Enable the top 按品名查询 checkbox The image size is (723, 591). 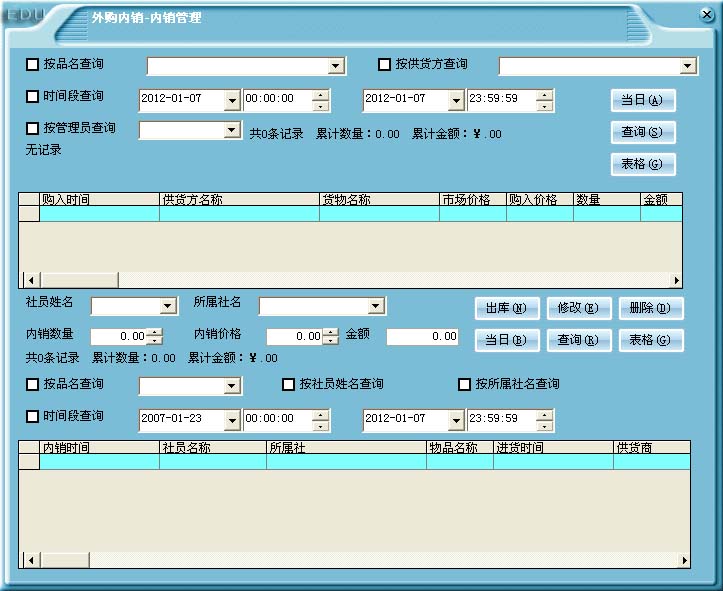[32, 65]
